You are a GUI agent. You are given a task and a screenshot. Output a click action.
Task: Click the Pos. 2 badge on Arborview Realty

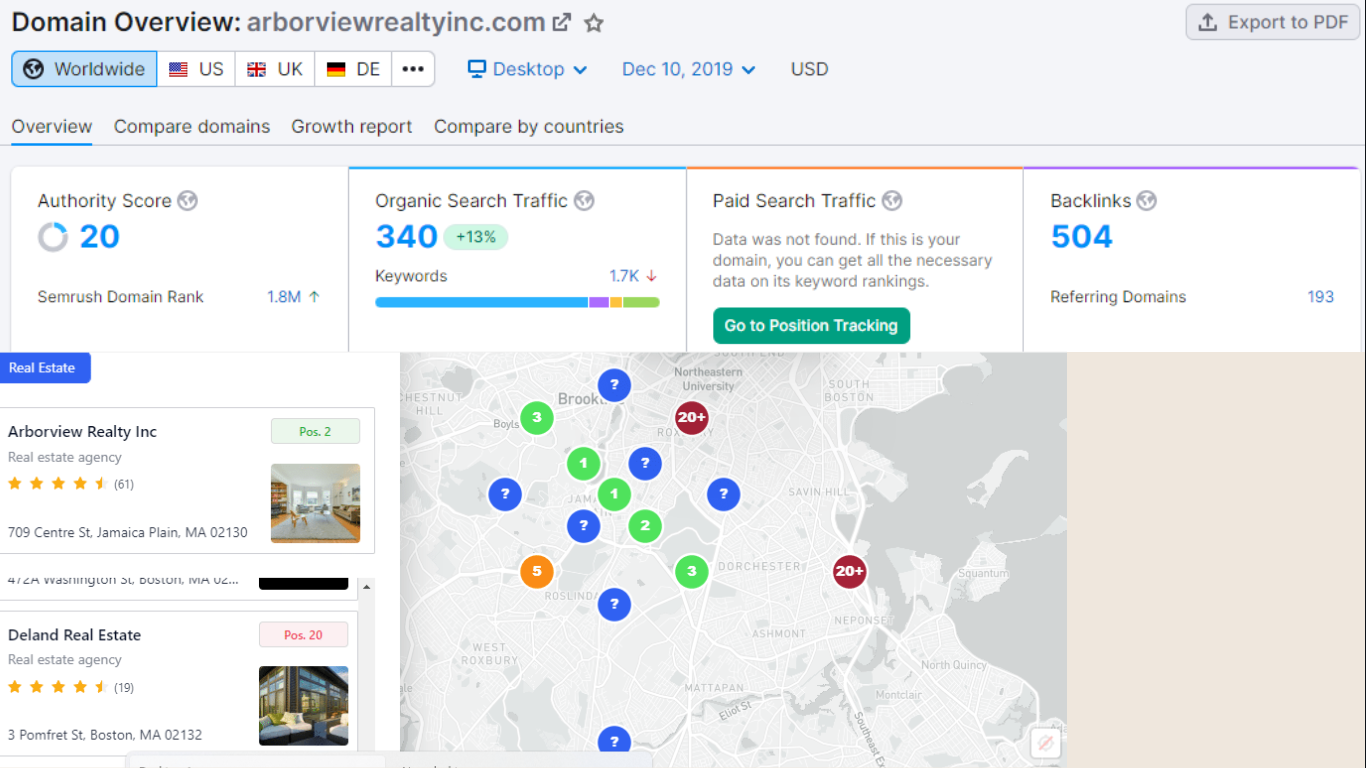[315, 432]
